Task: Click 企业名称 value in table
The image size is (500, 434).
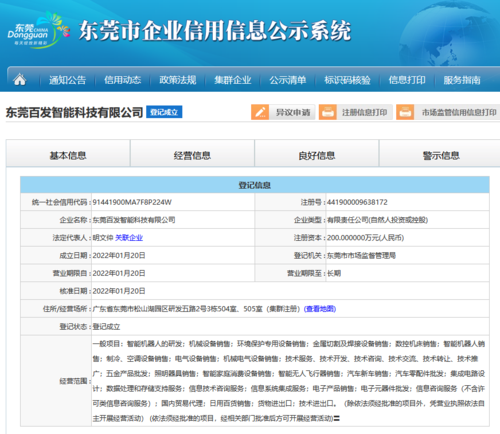Action: [134, 220]
